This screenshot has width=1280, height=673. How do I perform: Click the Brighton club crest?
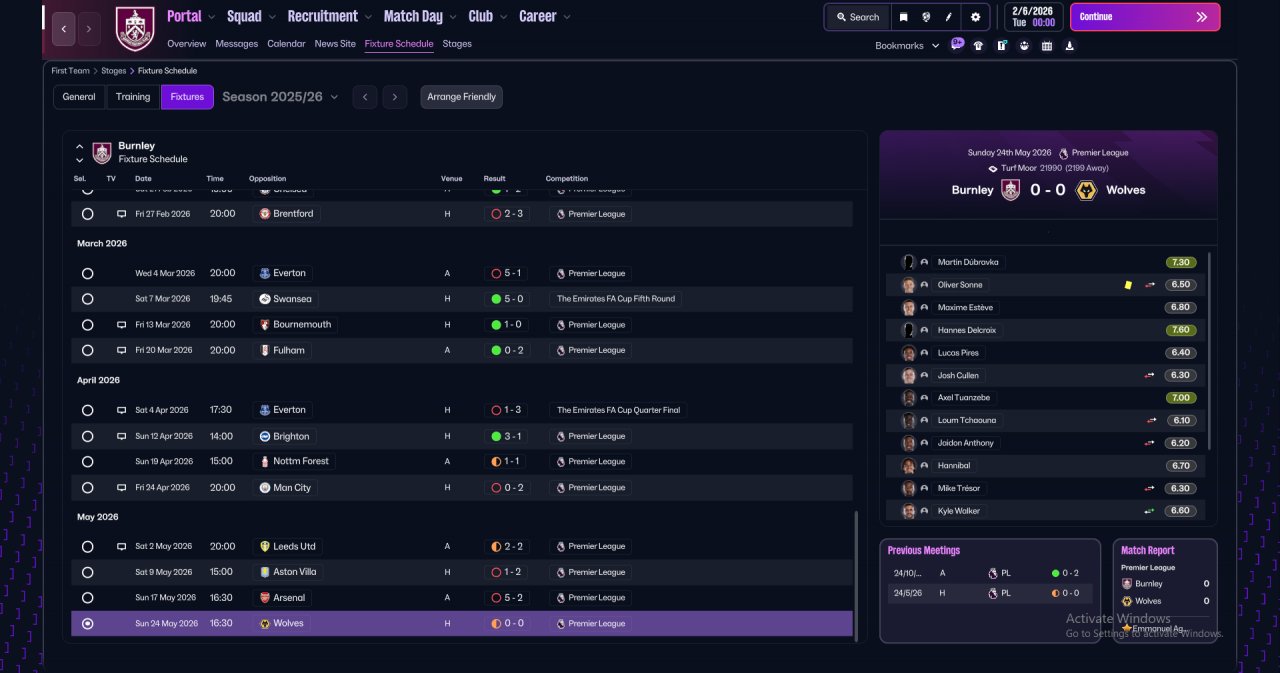(x=265, y=436)
